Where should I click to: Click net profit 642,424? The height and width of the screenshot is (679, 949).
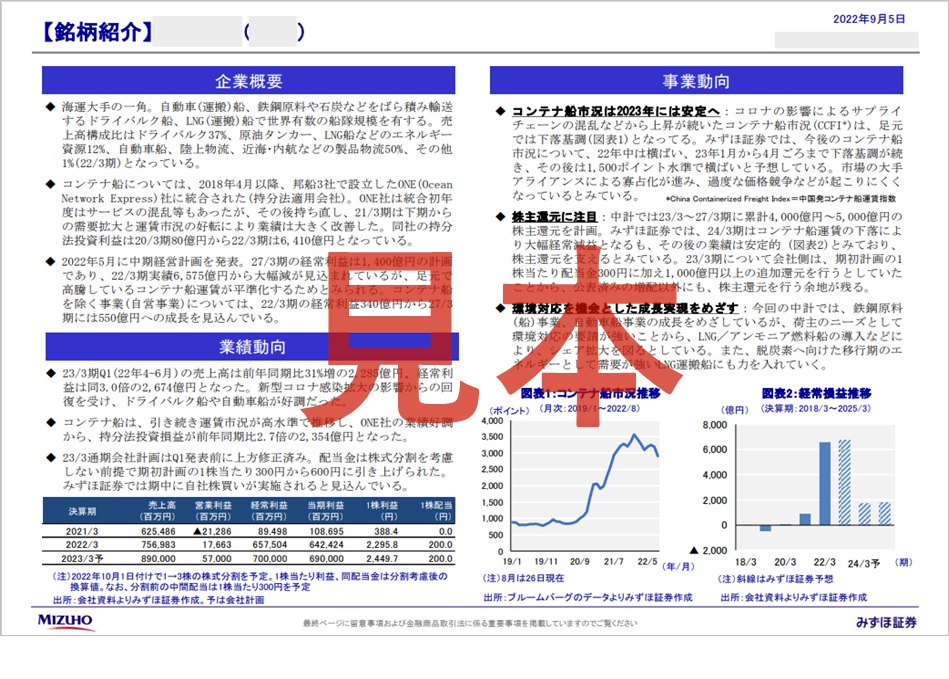(x=326, y=545)
